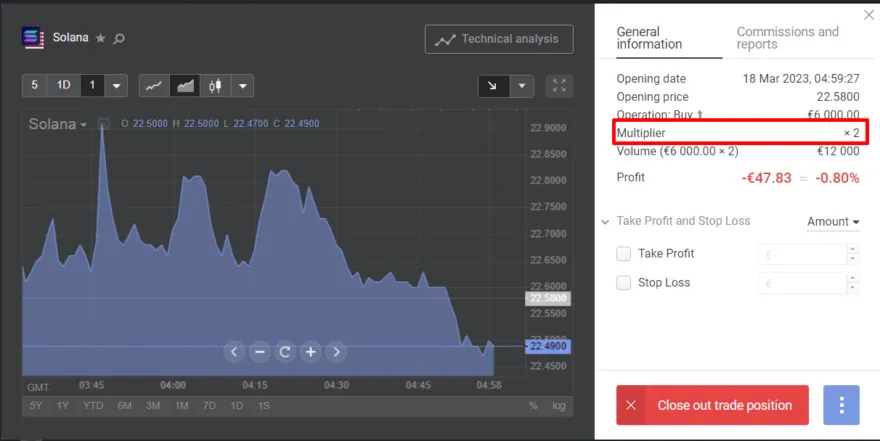Enable the Stop Loss checkbox
This screenshot has height=441, width=880.
click(624, 283)
